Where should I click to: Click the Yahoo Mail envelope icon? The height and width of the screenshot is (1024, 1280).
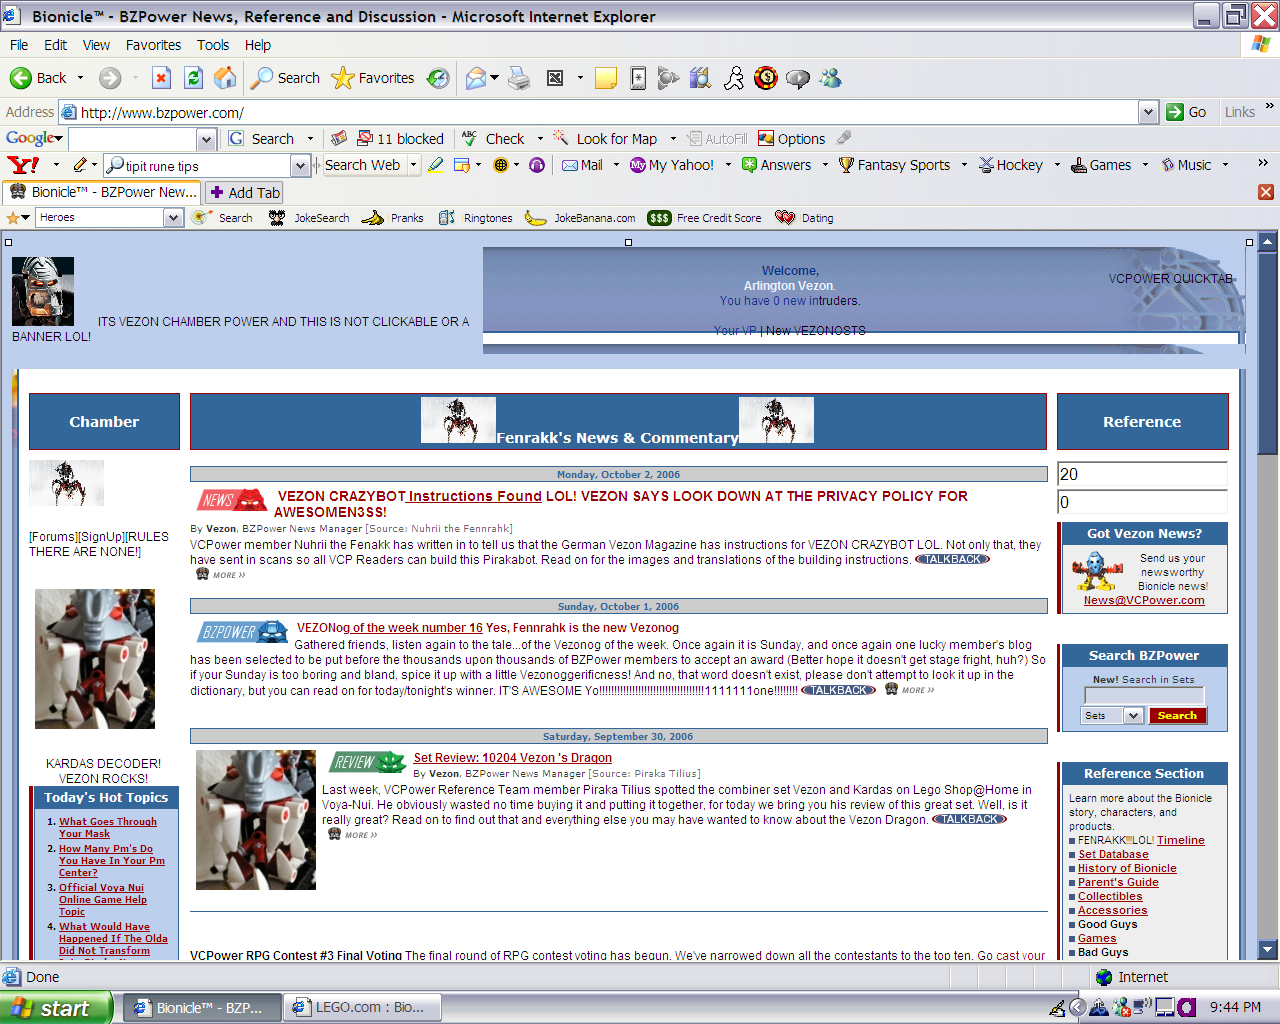pos(570,165)
